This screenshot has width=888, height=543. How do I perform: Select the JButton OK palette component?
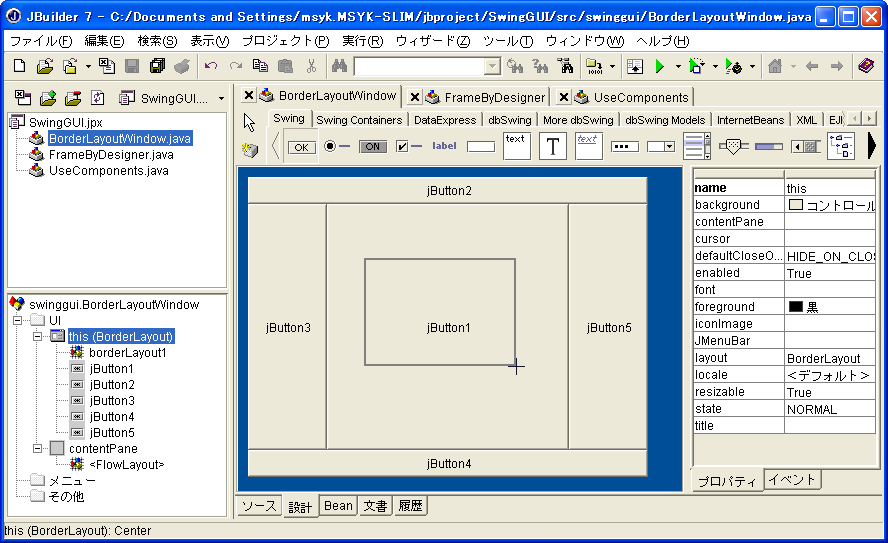pyautogui.click(x=300, y=147)
